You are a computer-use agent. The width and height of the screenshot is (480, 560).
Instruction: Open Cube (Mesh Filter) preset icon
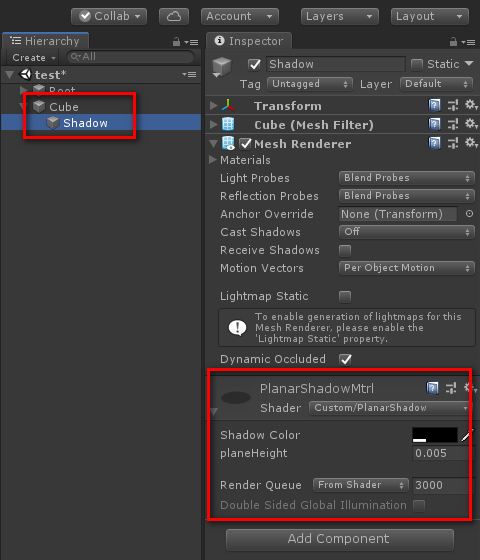(x=453, y=124)
